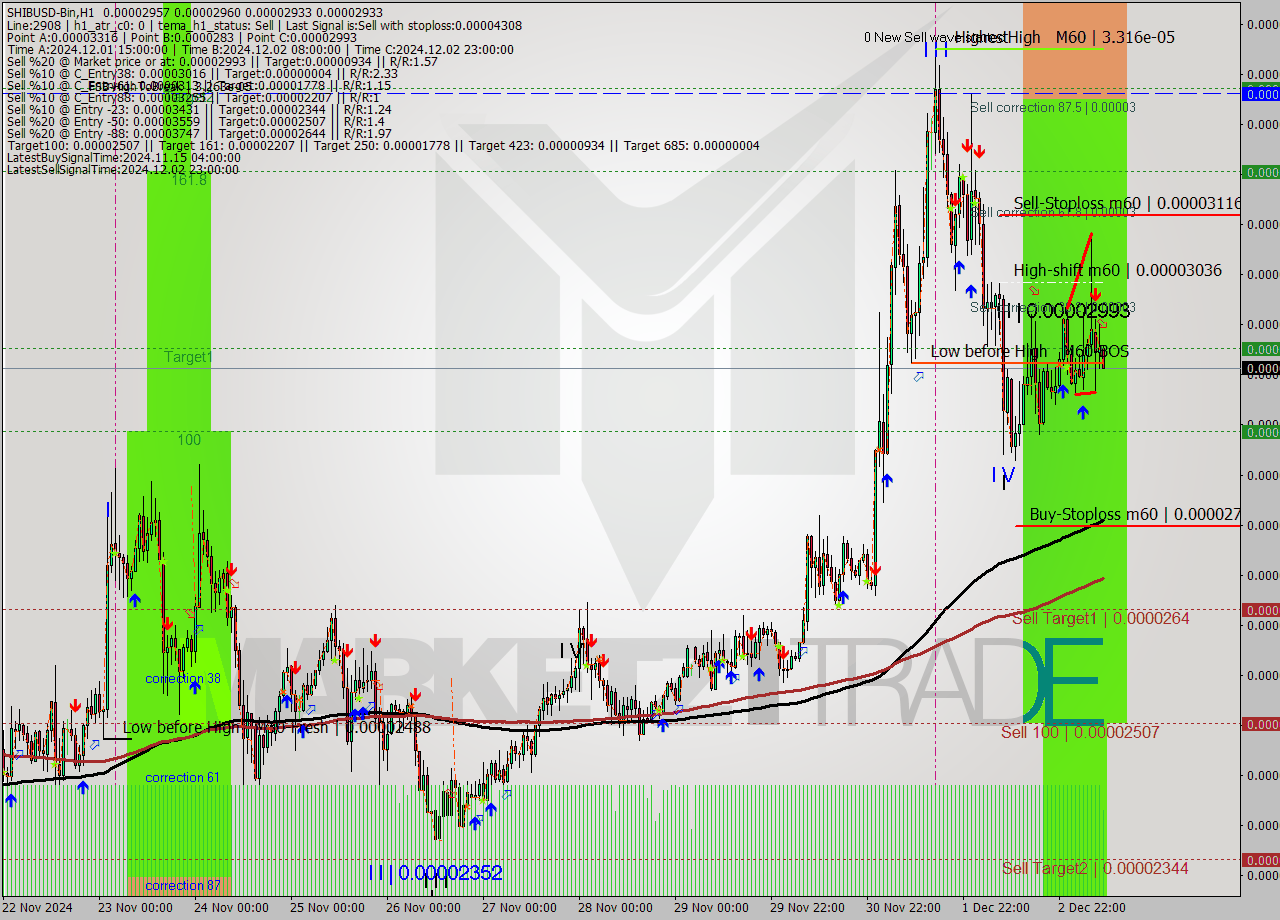Select the correction 61 label
This screenshot has width=1280, height=920.
pyautogui.click(x=183, y=777)
